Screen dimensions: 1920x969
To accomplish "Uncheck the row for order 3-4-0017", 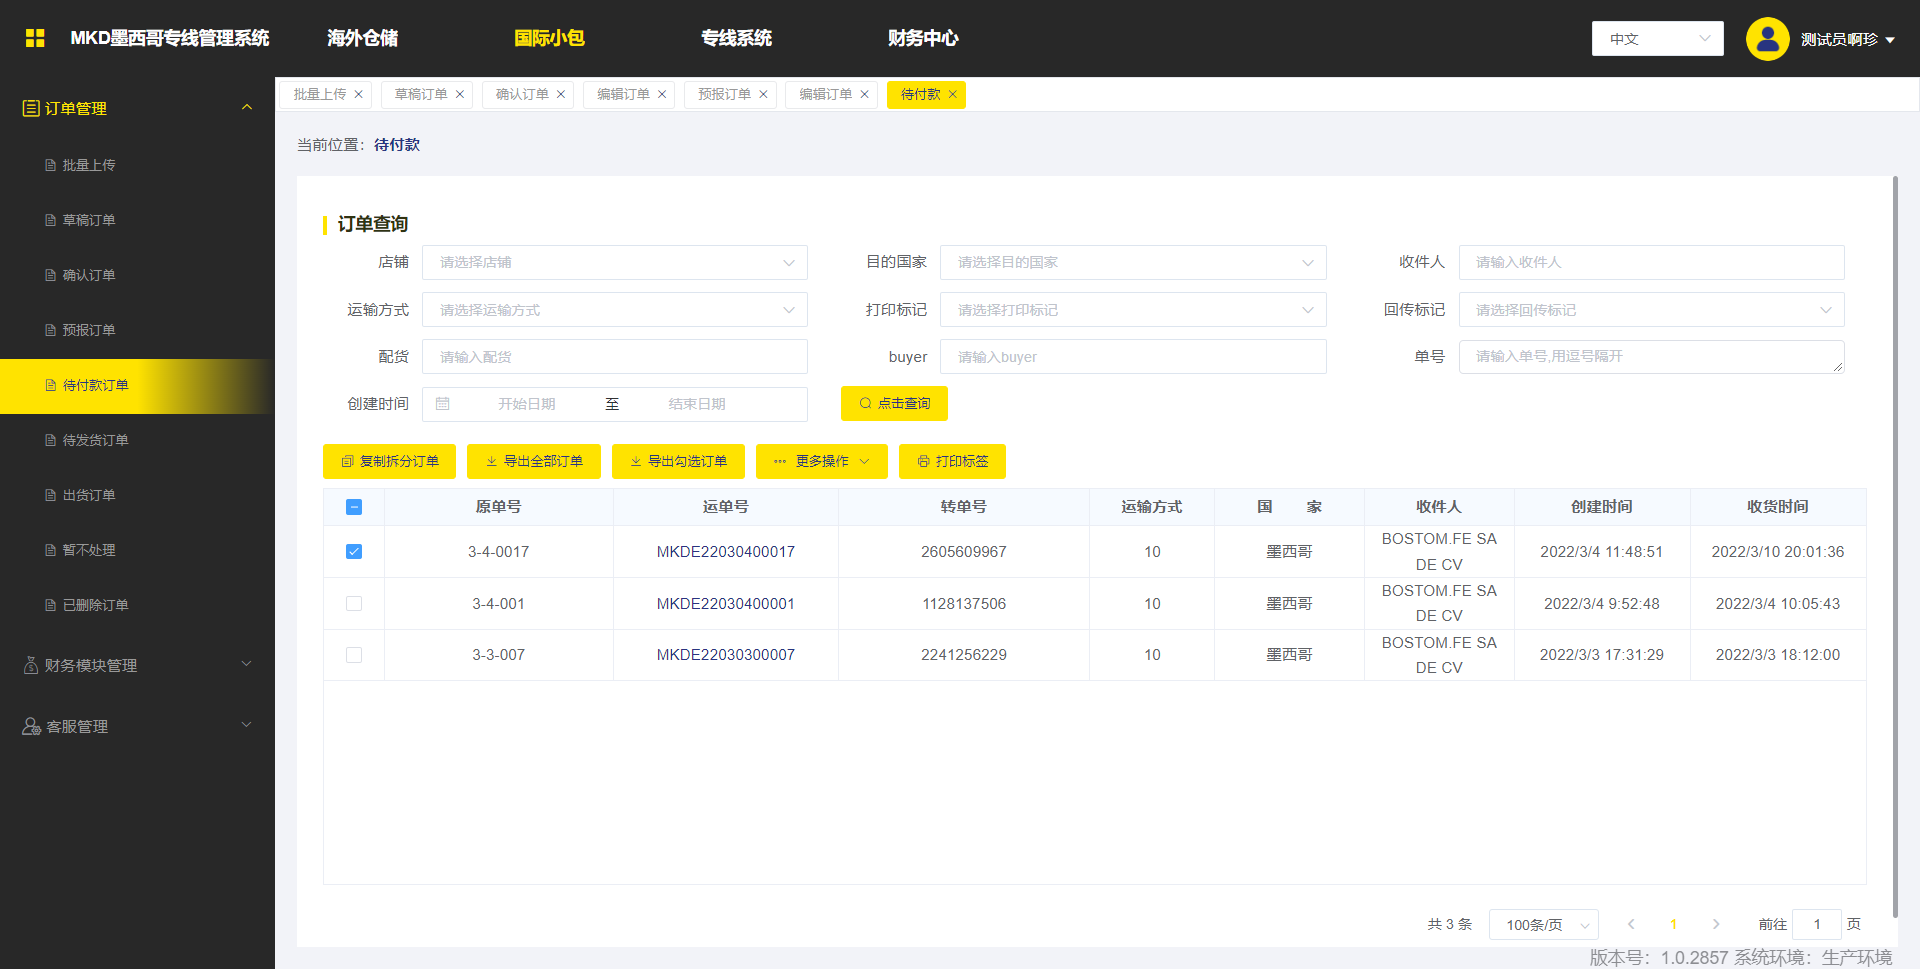I will (x=354, y=552).
